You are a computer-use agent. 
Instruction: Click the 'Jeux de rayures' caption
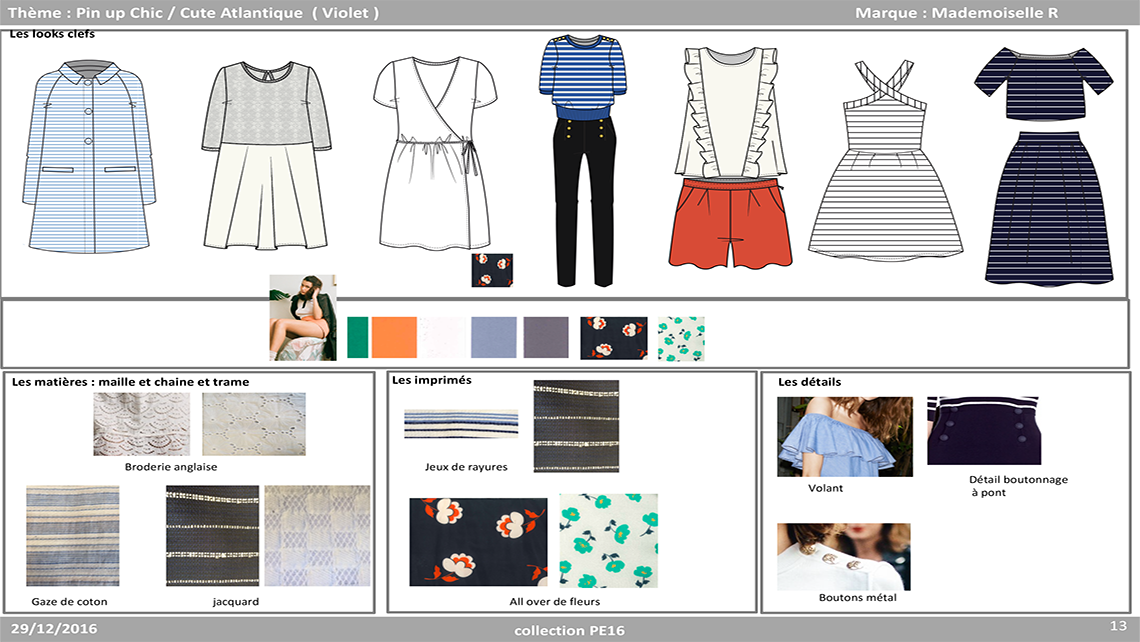pyautogui.click(x=466, y=467)
